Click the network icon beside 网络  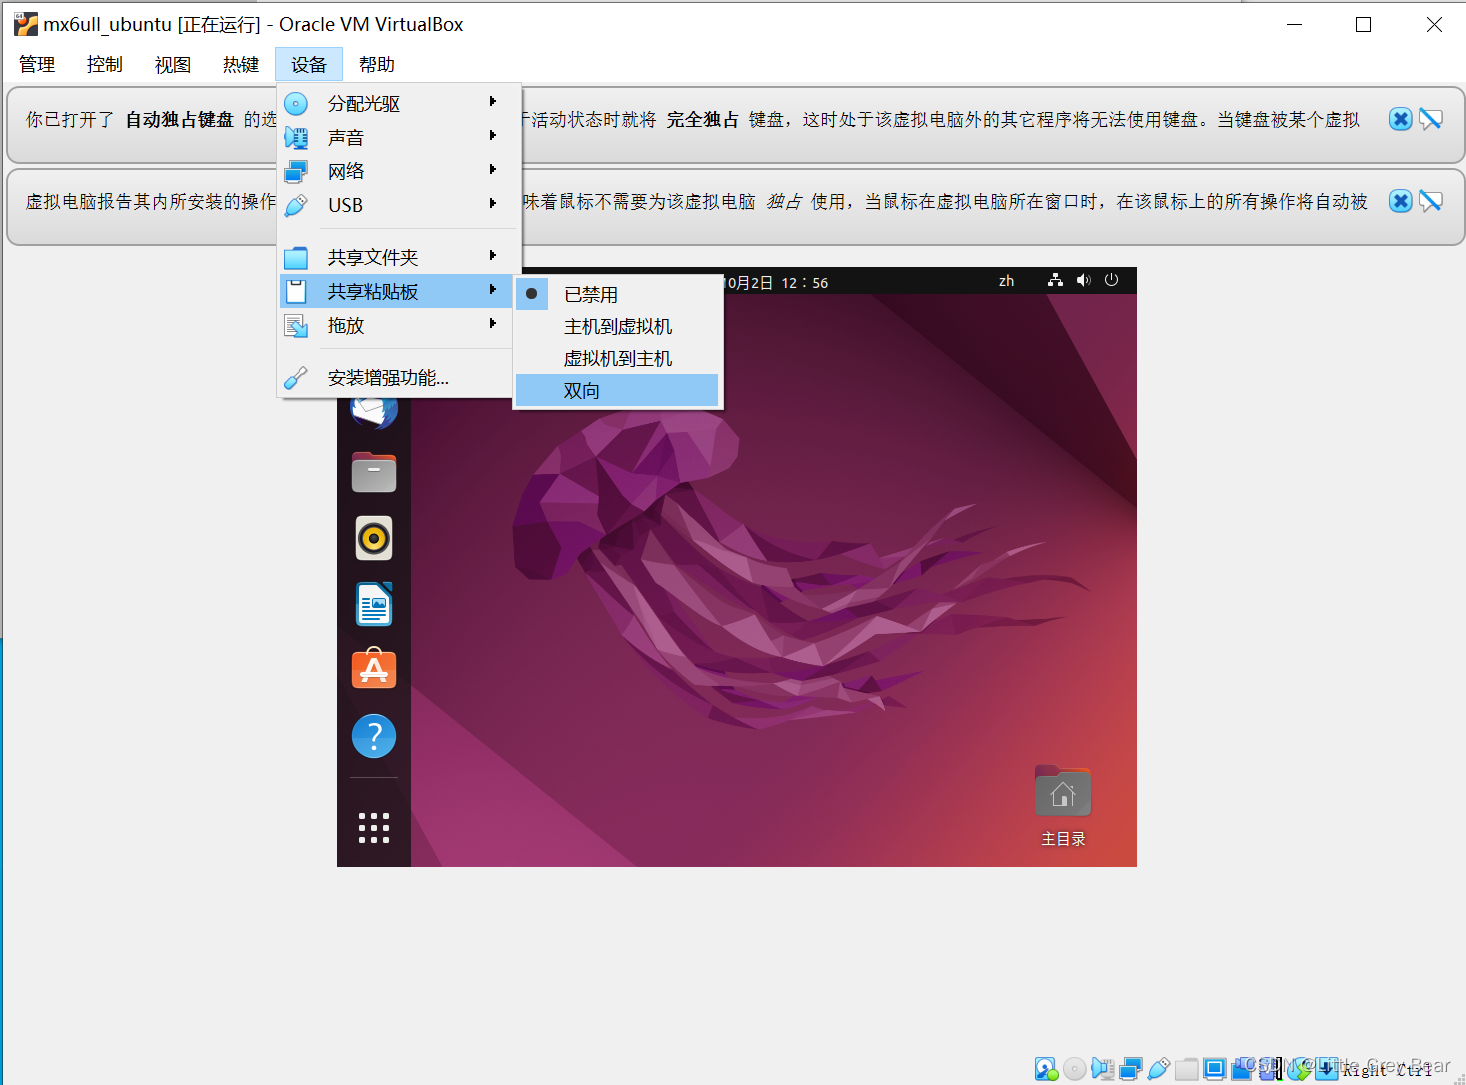(x=296, y=171)
